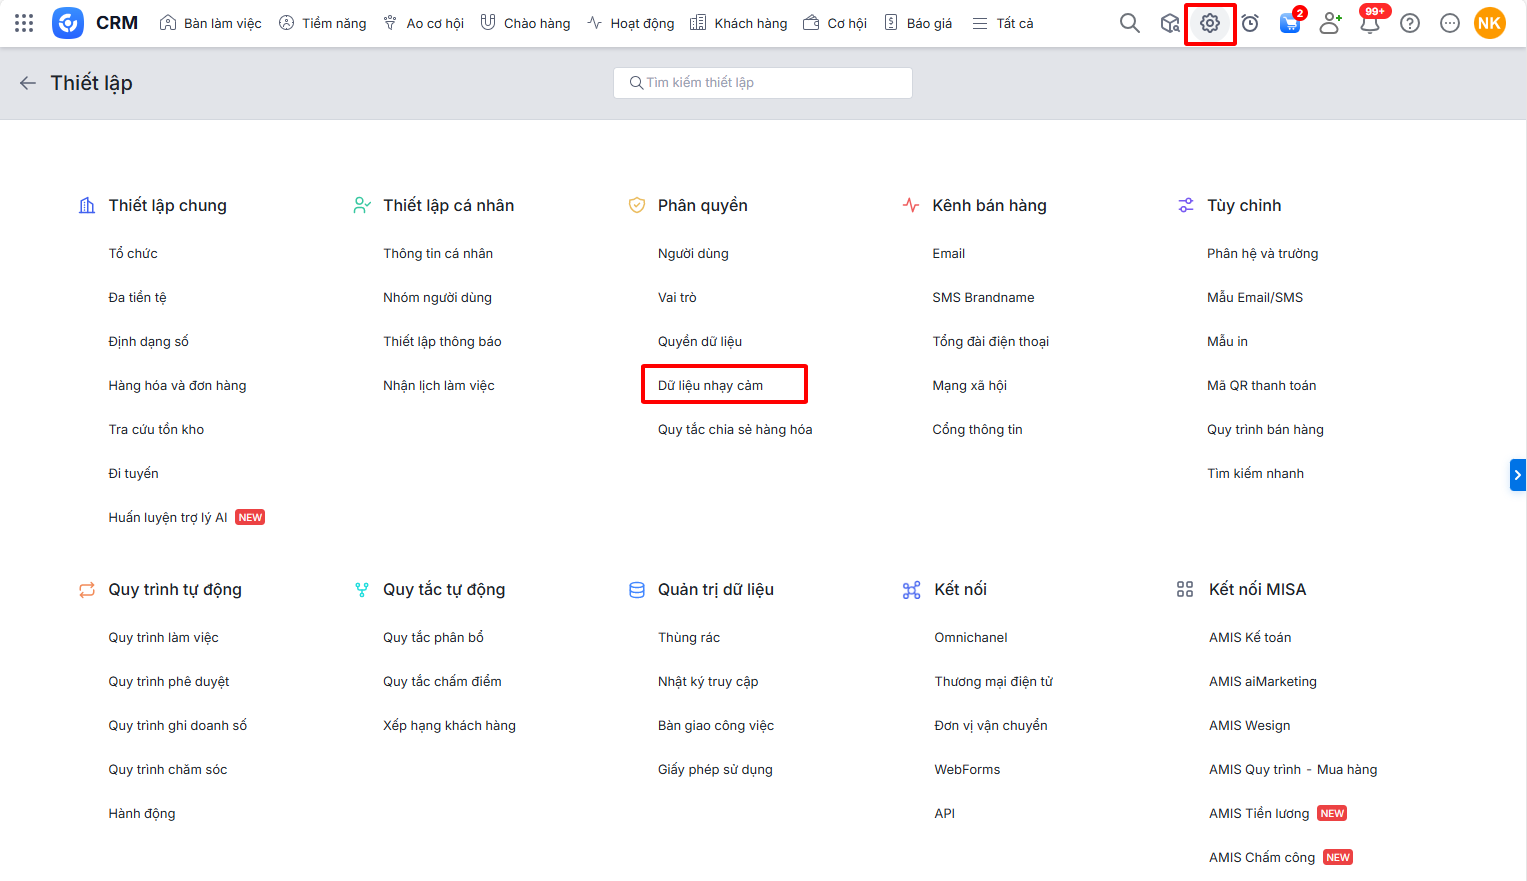Screen dimensions: 1527x881
Task: Open the settings gear icon
Action: (1209, 23)
